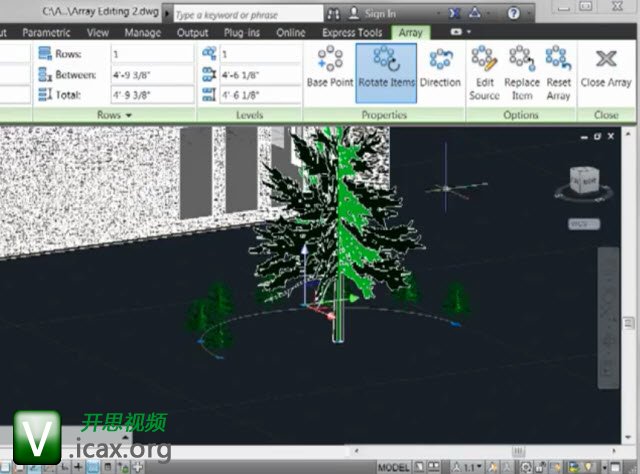Viewport: 640px width, 474px height.
Task: Choose the Replace Item tool
Action: pos(522,73)
